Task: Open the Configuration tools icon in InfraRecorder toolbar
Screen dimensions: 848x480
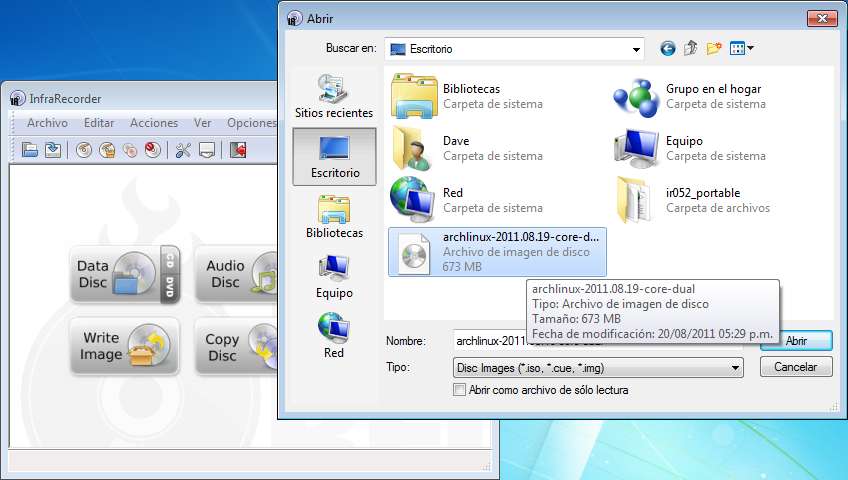Action: (x=183, y=150)
